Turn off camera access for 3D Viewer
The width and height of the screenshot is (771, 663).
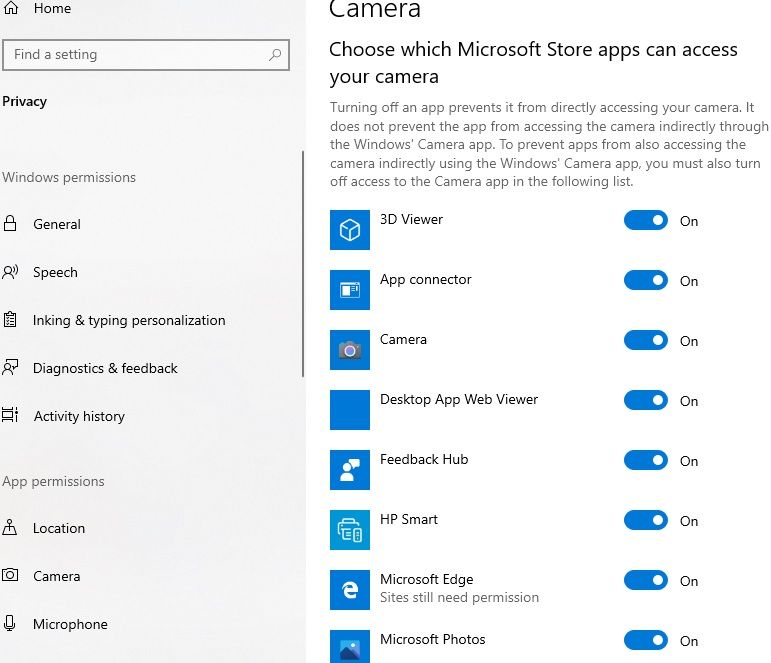point(646,220)
